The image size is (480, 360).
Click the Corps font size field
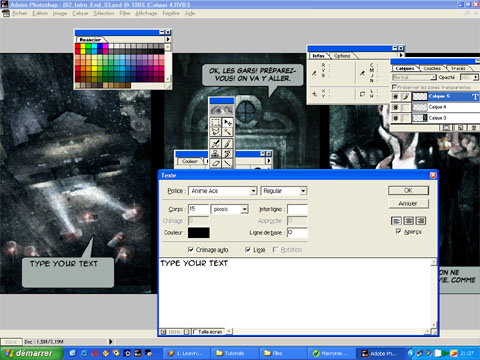198,209
